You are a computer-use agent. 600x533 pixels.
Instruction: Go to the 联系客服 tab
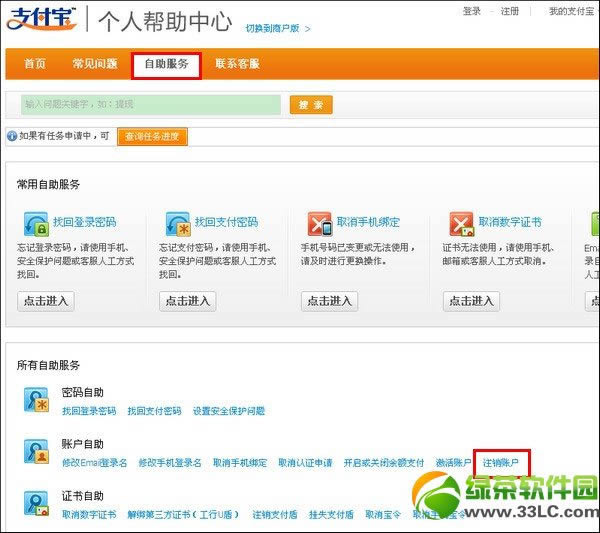(x=238, y=64)
